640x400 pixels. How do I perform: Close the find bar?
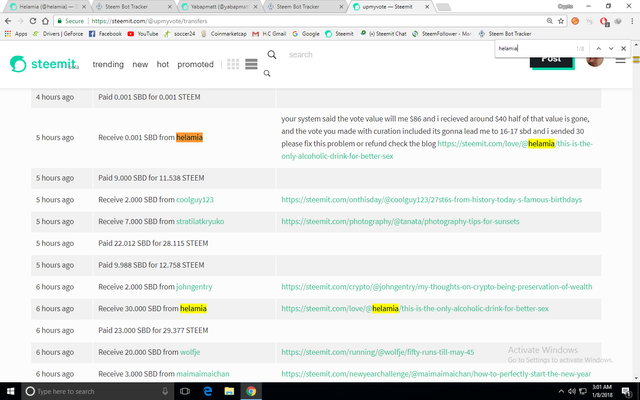coord(623,48)
